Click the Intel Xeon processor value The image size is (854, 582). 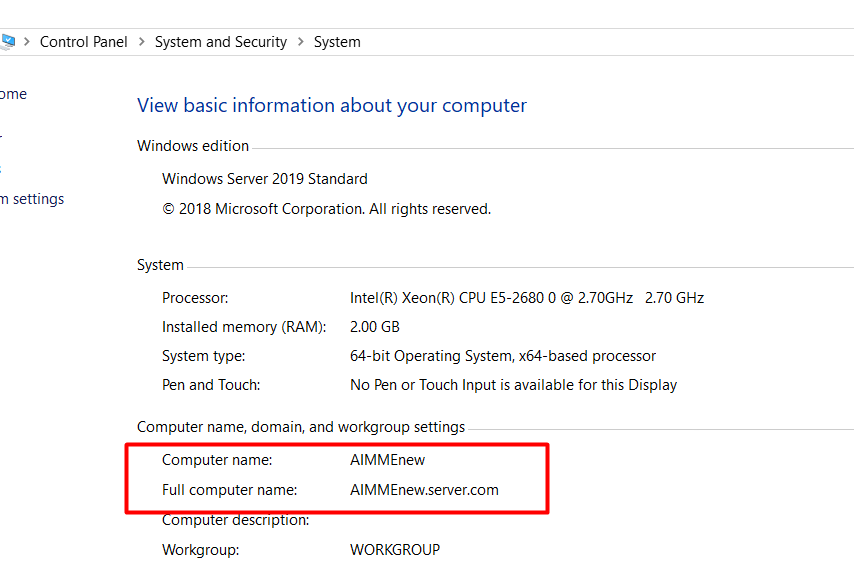tap(527, 298)
